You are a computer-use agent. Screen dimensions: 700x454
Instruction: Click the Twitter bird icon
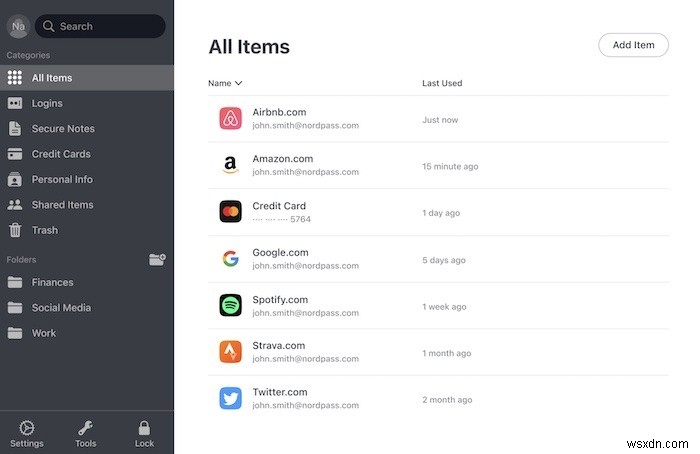click(x=230, y=398)
